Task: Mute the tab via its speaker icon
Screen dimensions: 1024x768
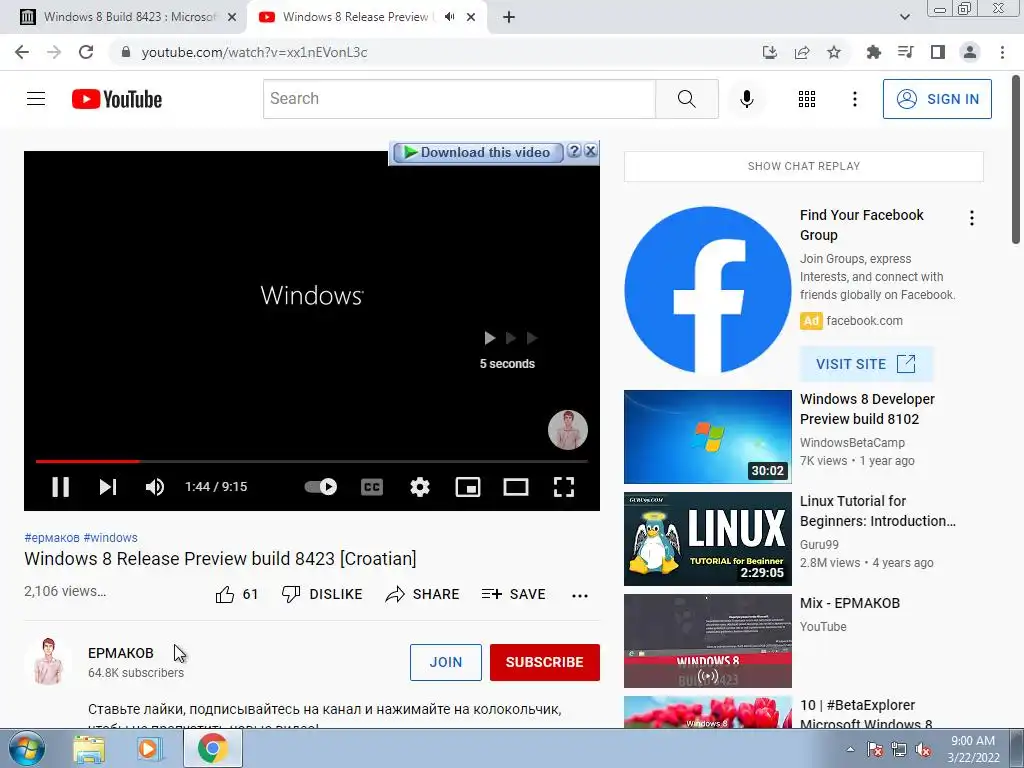Action: (x=449, y=17)
